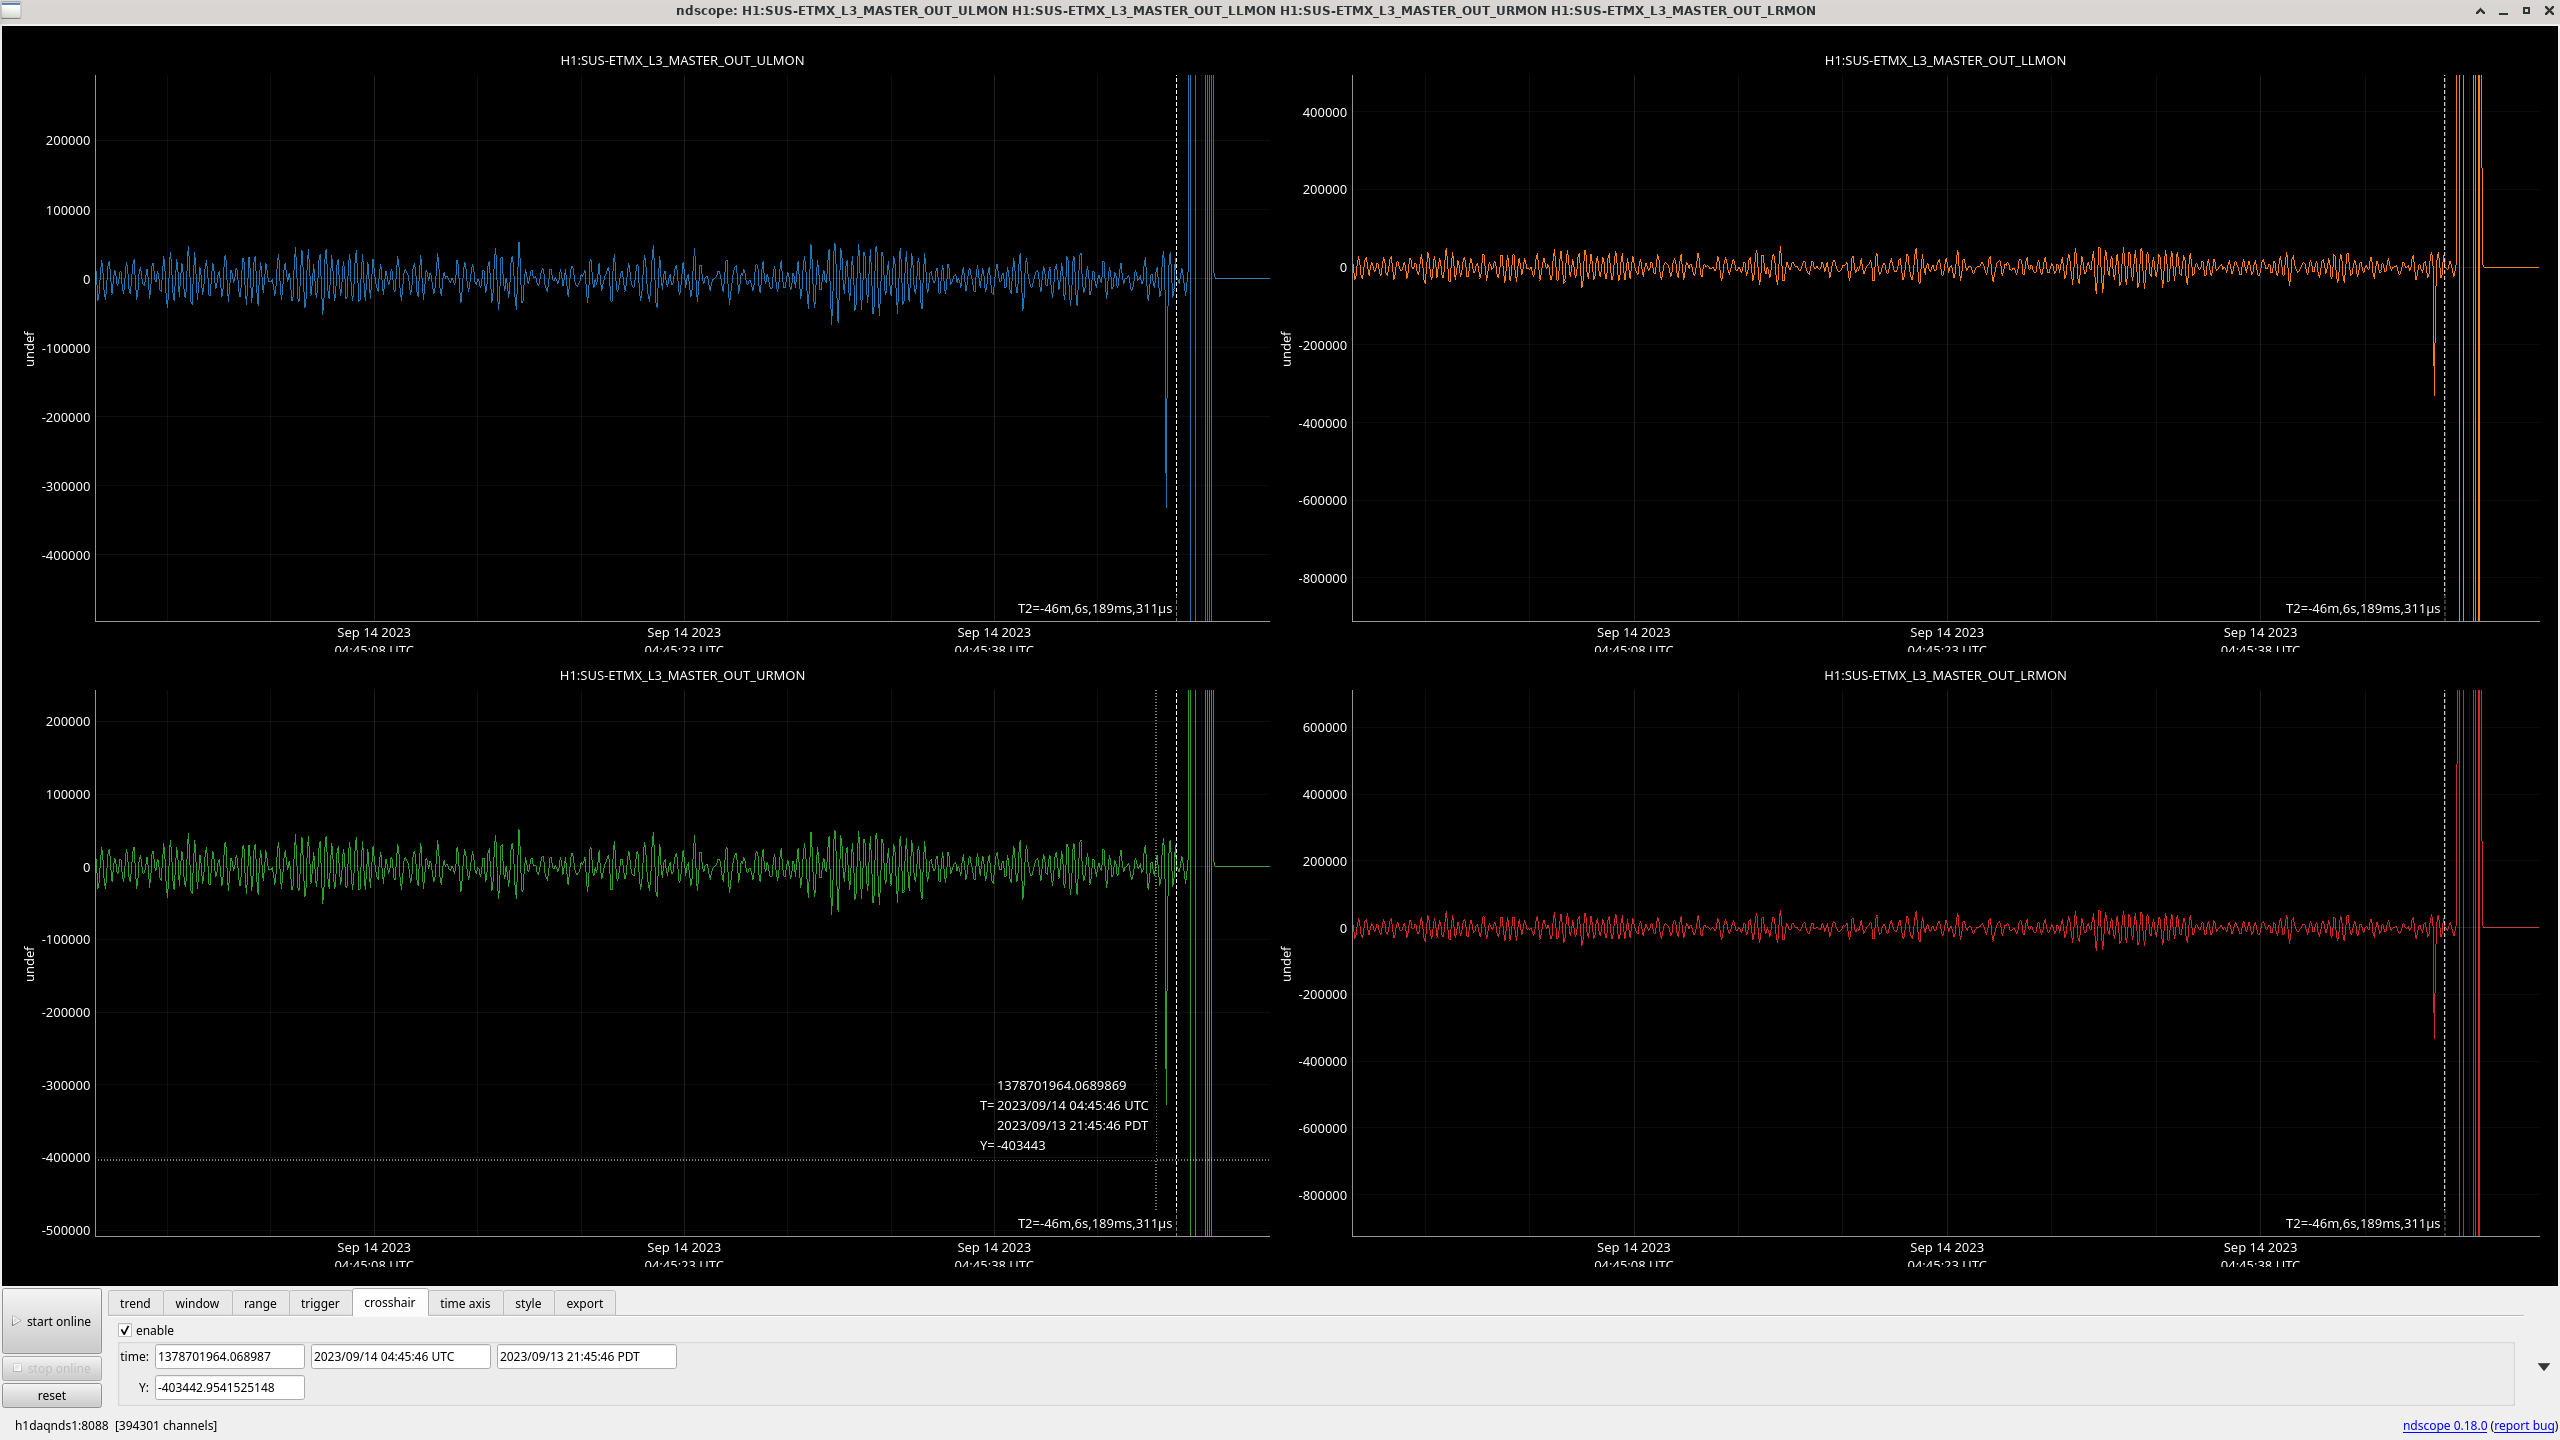Click the T2 cursor label in URMON plot
The width and height of the screenshot is (2560, 1440).
[x=1095, y=1223]
